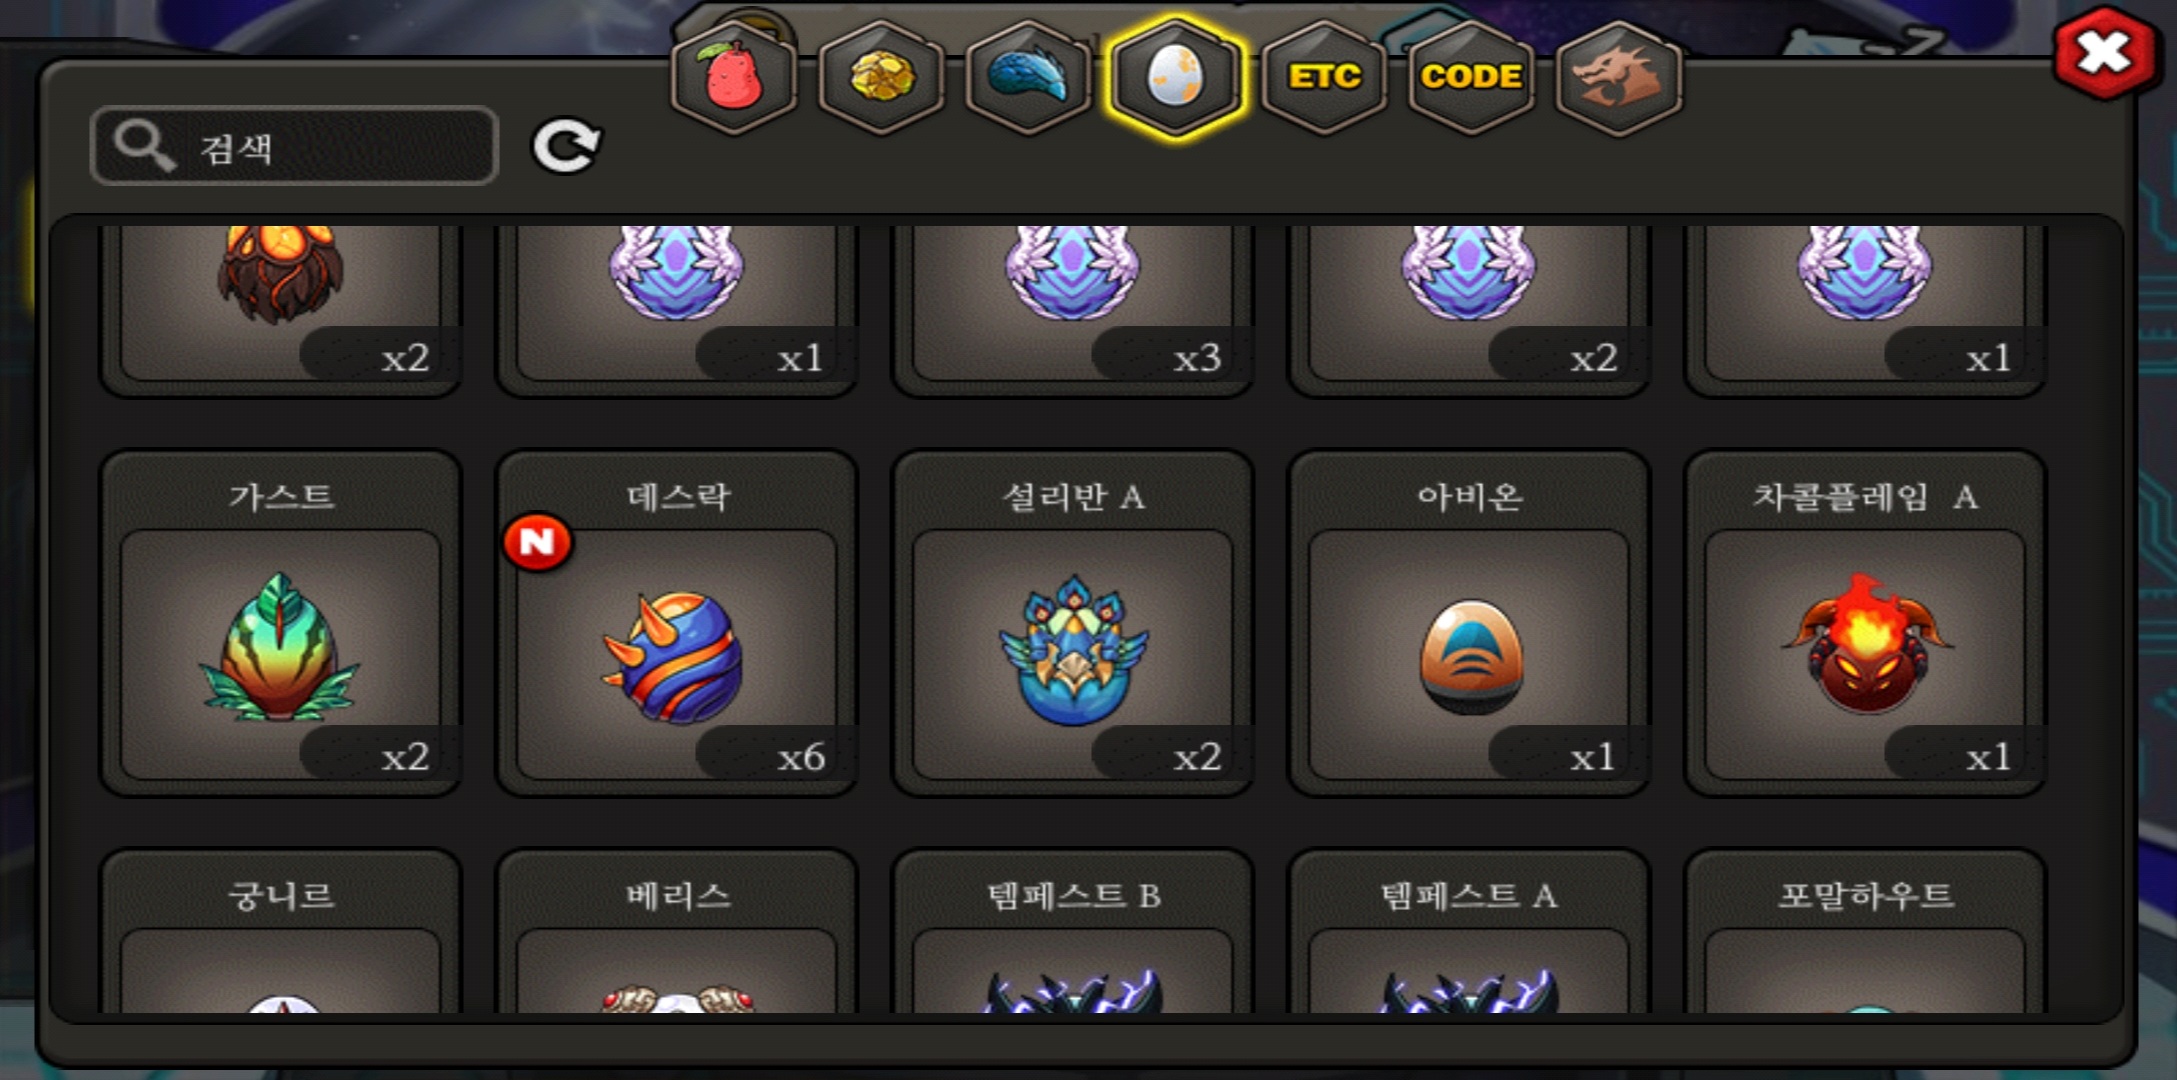Image resolution: width=2177 pixels, height=1080 pixels.
Task: Open the 템페스트 B egg slot
Action: pyautogui.click(x=1072, y=931)
